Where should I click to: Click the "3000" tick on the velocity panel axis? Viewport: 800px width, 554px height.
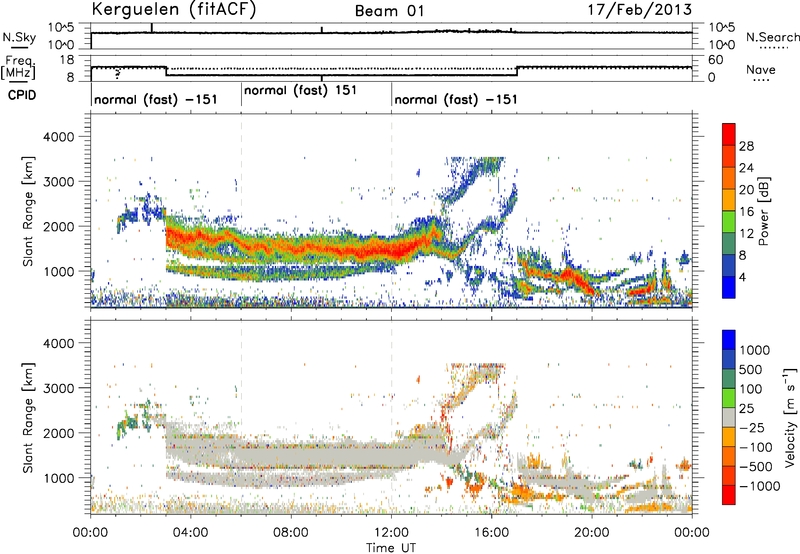click(x=59, y=388)
